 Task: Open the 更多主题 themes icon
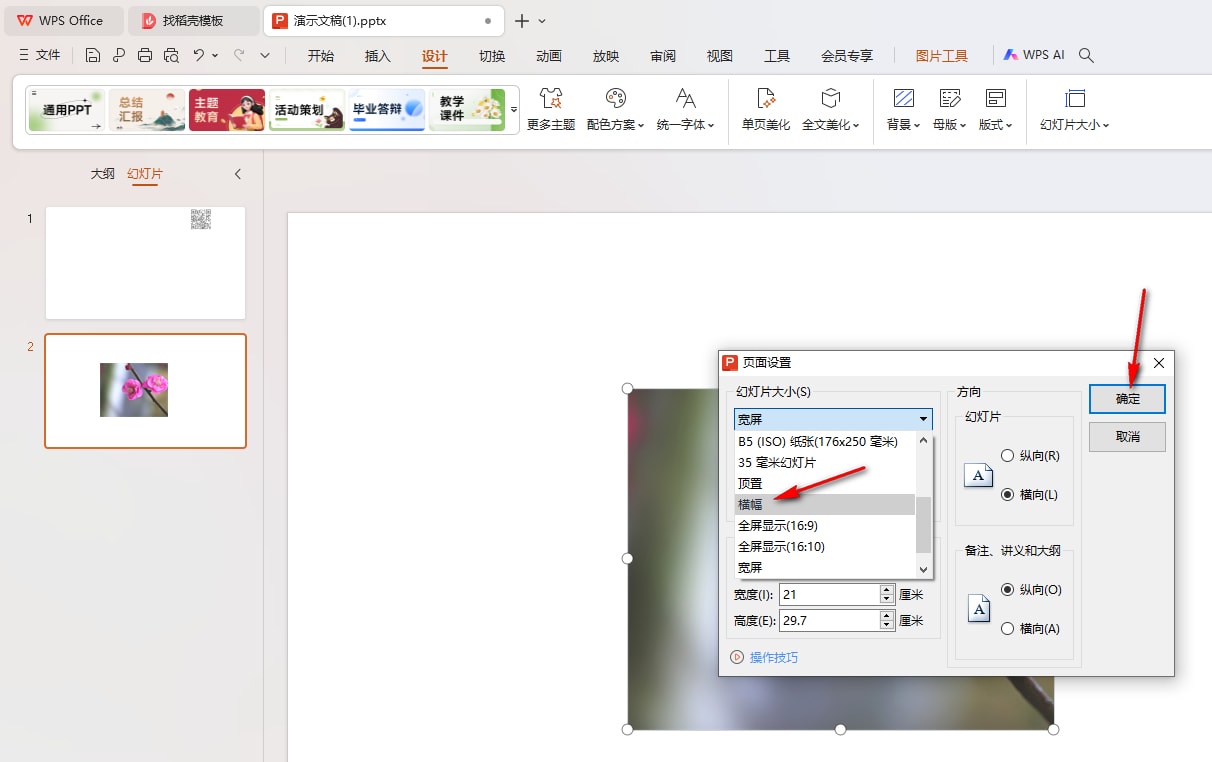551,98
